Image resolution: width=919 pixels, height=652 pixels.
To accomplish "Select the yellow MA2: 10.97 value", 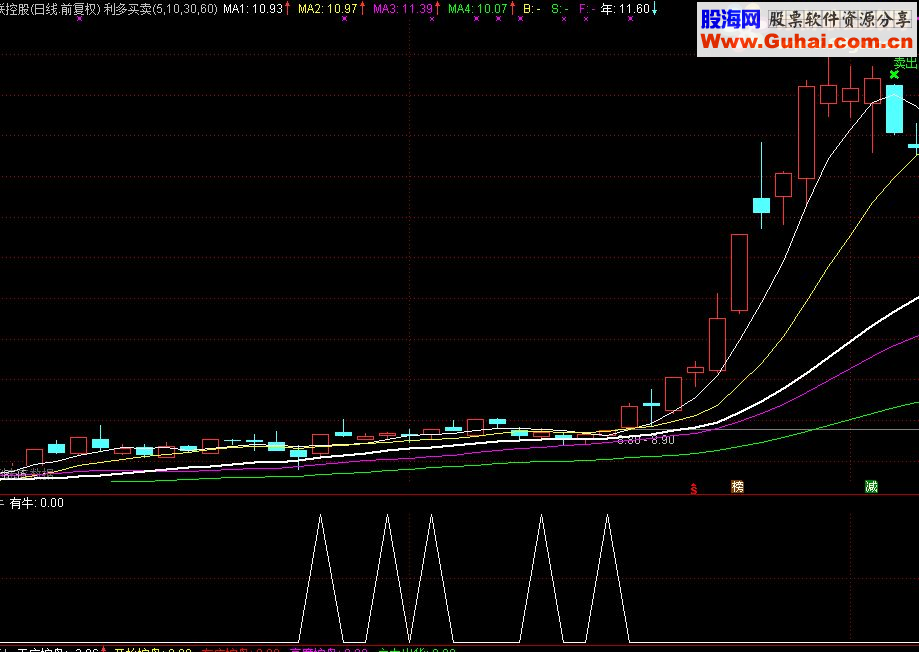I will (x=328, y=9).
